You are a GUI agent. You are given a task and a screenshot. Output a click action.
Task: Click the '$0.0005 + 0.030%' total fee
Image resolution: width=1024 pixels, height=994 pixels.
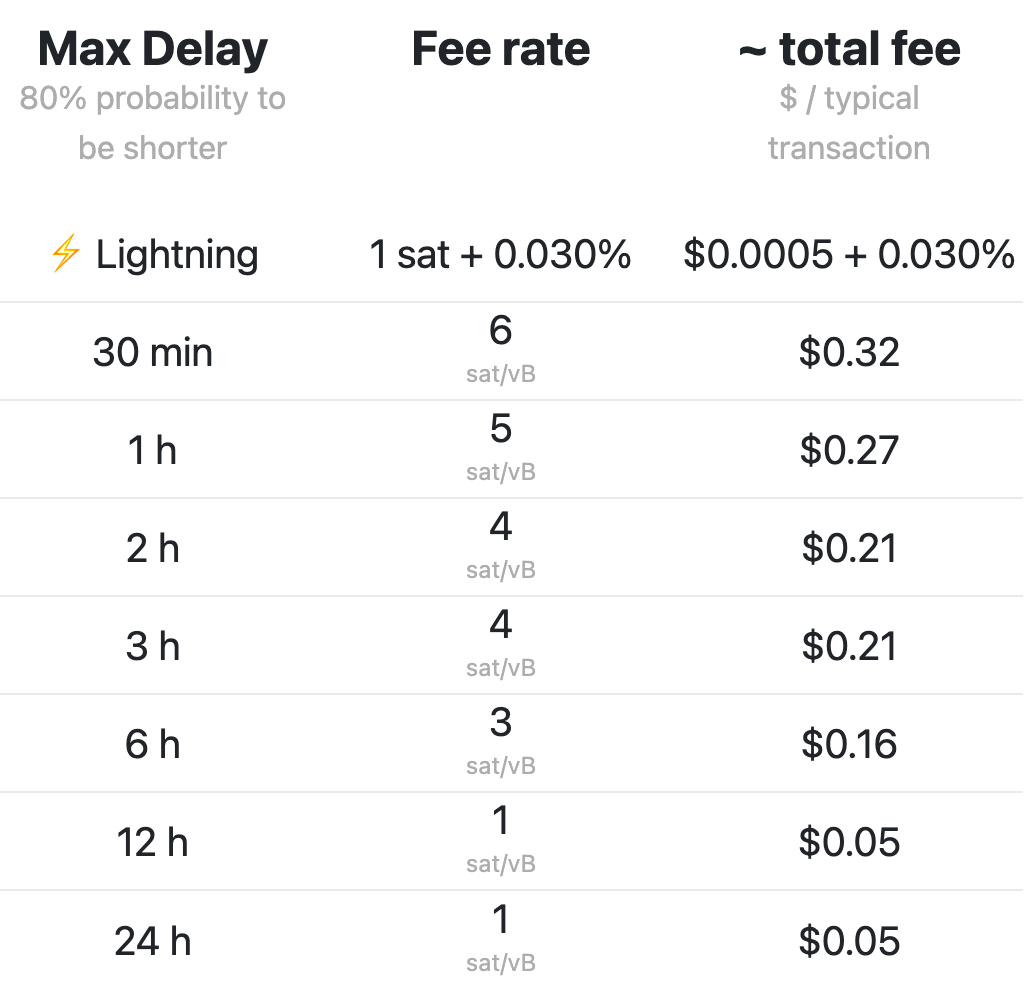849,255
